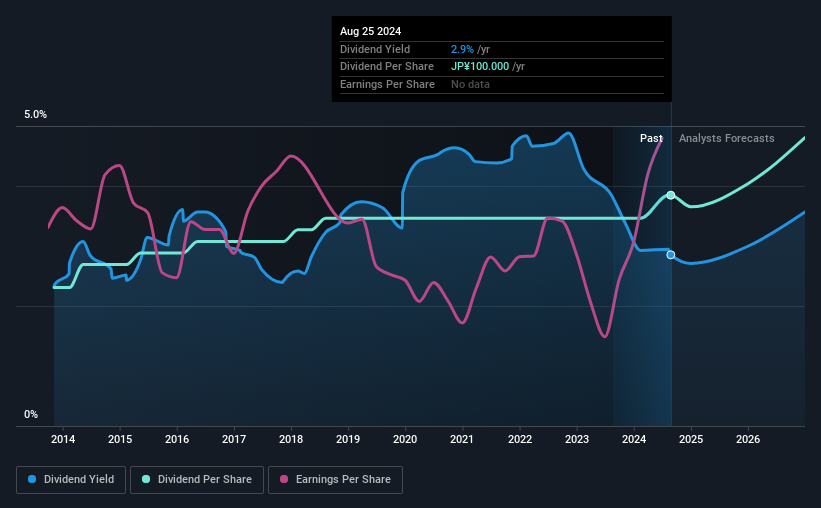Viewport: 821px width, 508px height.
Task: Click 'Dividend Yield' row label in tooltip
Action: (375, 49)
